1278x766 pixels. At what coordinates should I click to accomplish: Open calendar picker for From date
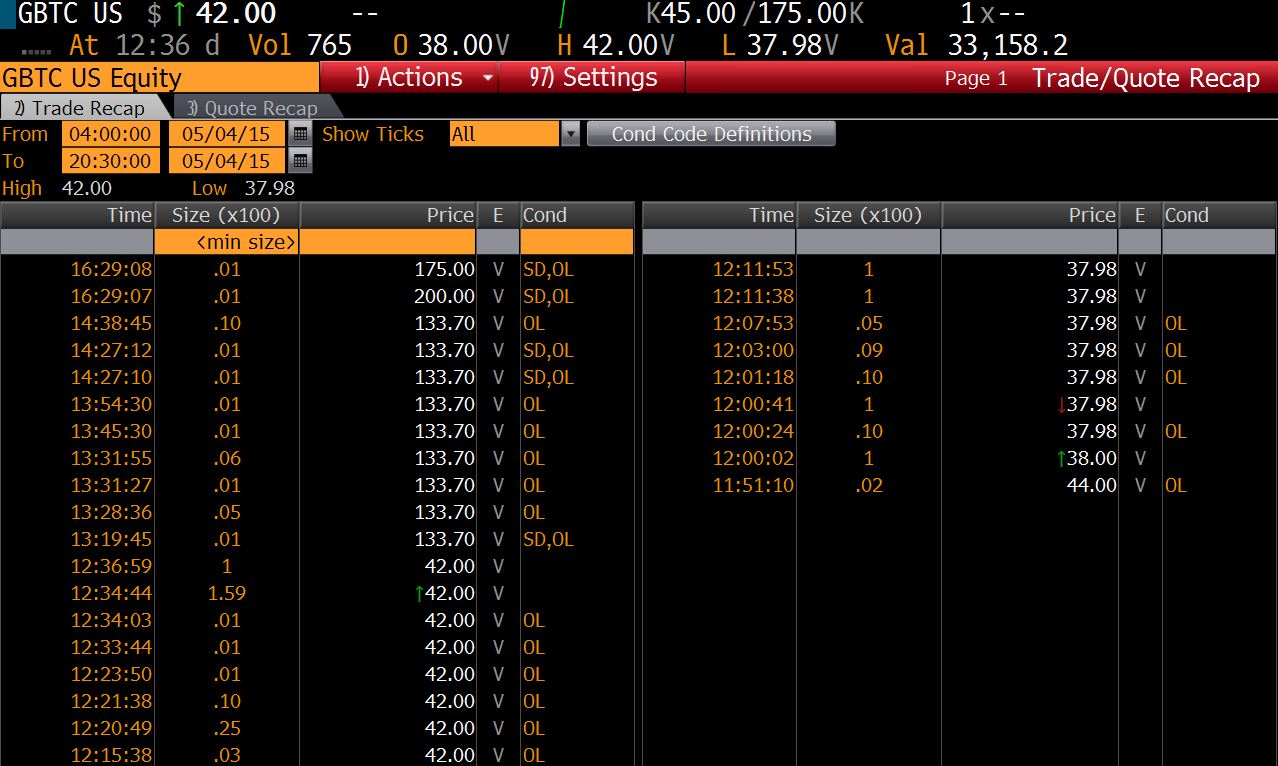click(x=300, y=134)
